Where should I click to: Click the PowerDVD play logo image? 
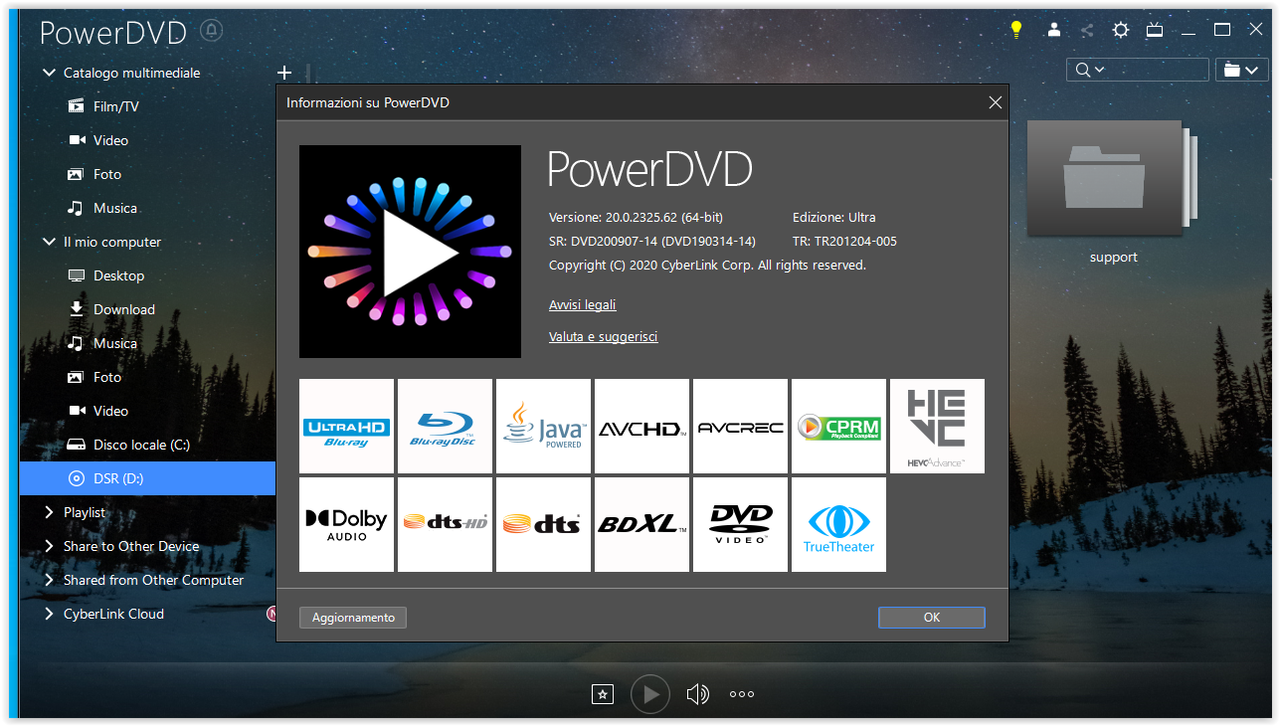[410, 251]
